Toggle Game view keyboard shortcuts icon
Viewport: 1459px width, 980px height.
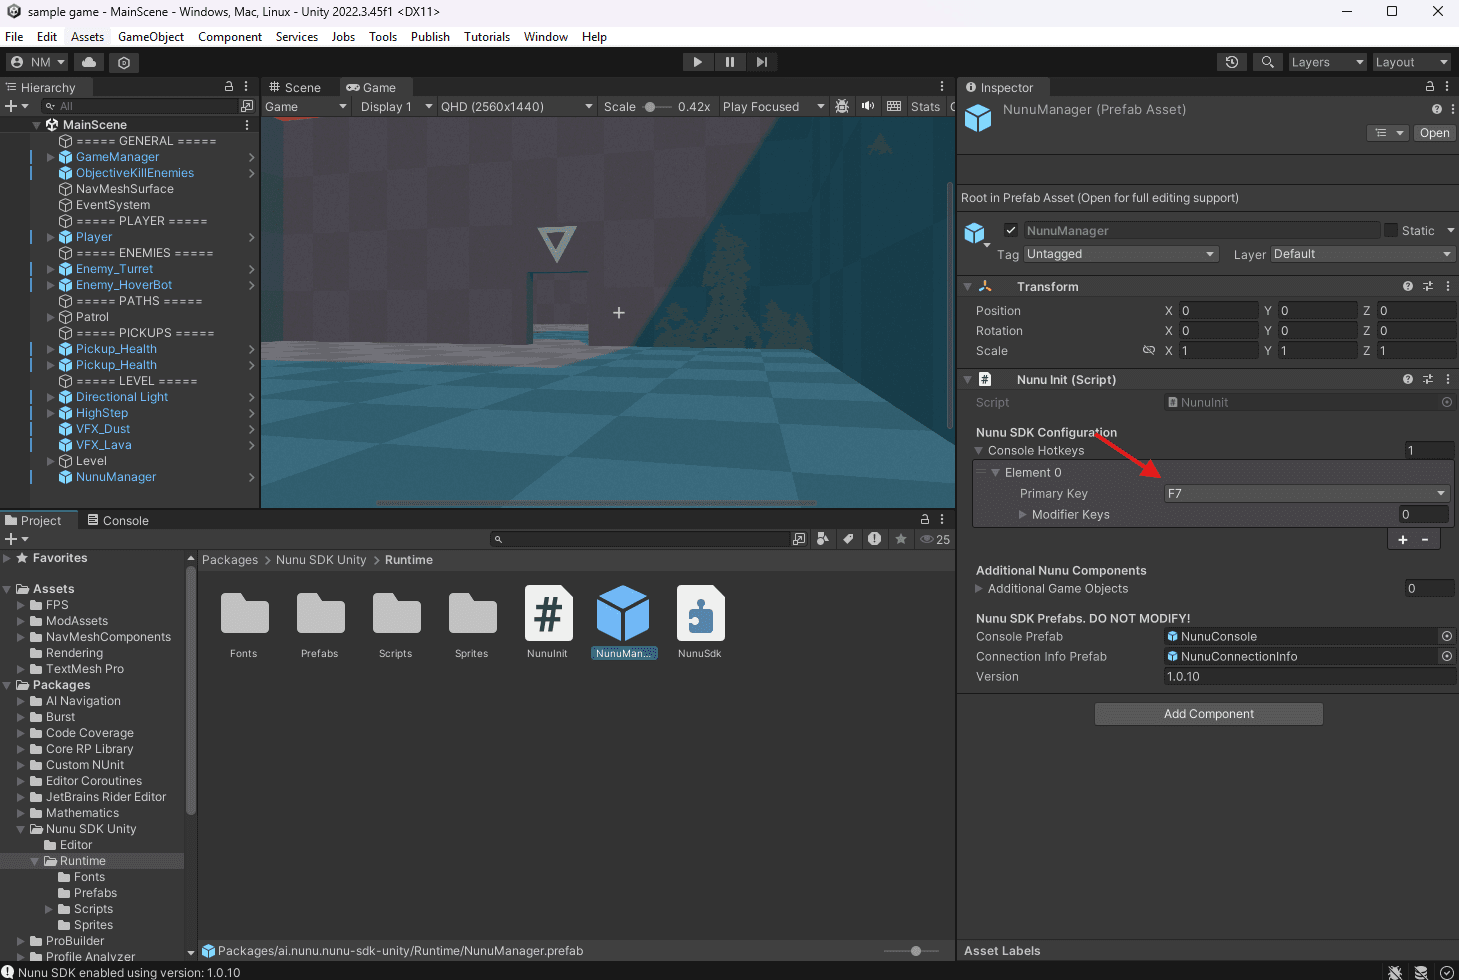[894, 106]
